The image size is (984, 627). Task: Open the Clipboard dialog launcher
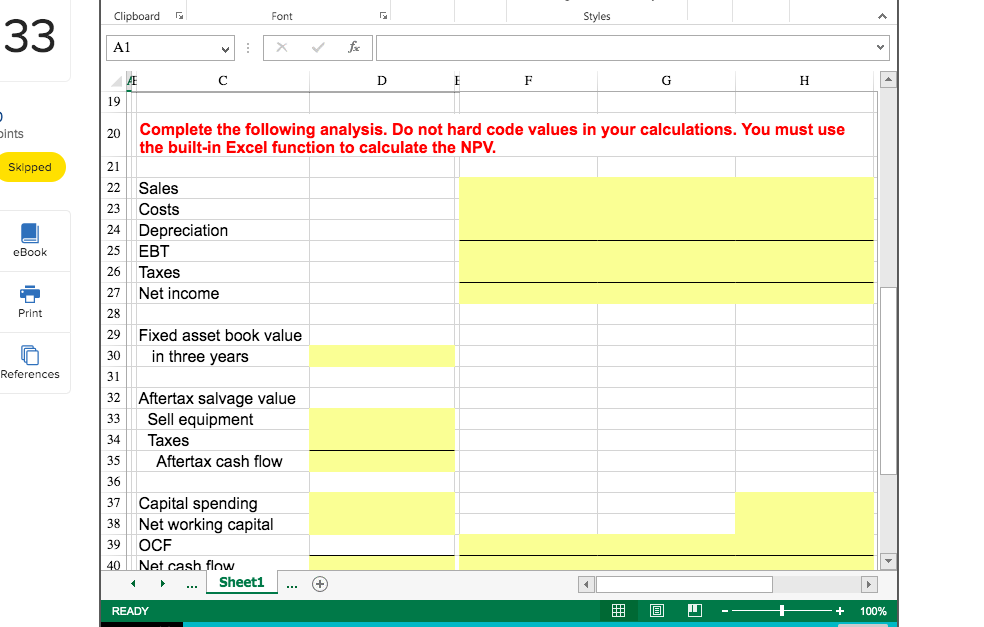click(177, 14)
